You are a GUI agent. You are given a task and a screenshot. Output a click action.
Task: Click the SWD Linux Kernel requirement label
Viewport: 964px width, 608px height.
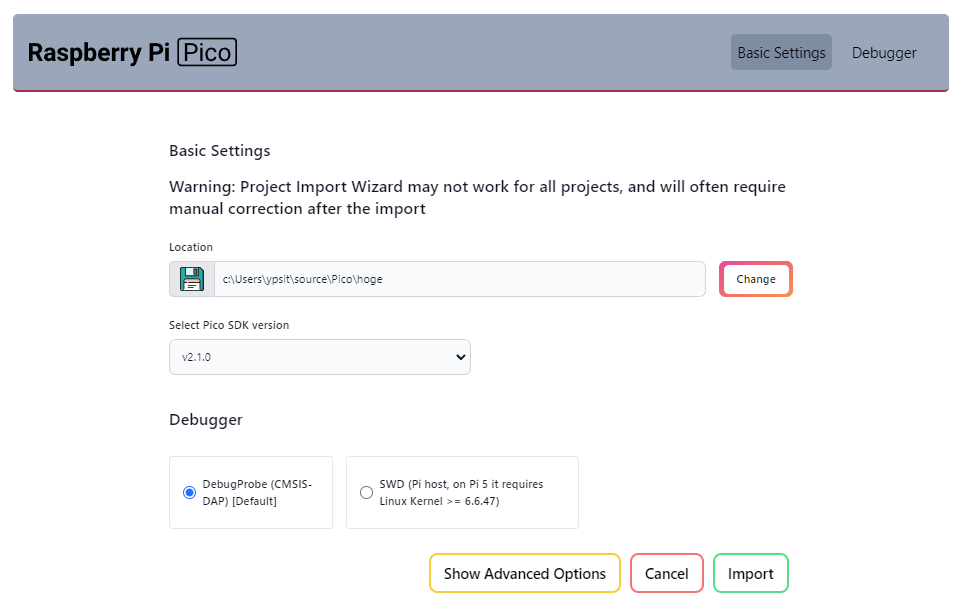pyautogui.click(x=461, y=492)
